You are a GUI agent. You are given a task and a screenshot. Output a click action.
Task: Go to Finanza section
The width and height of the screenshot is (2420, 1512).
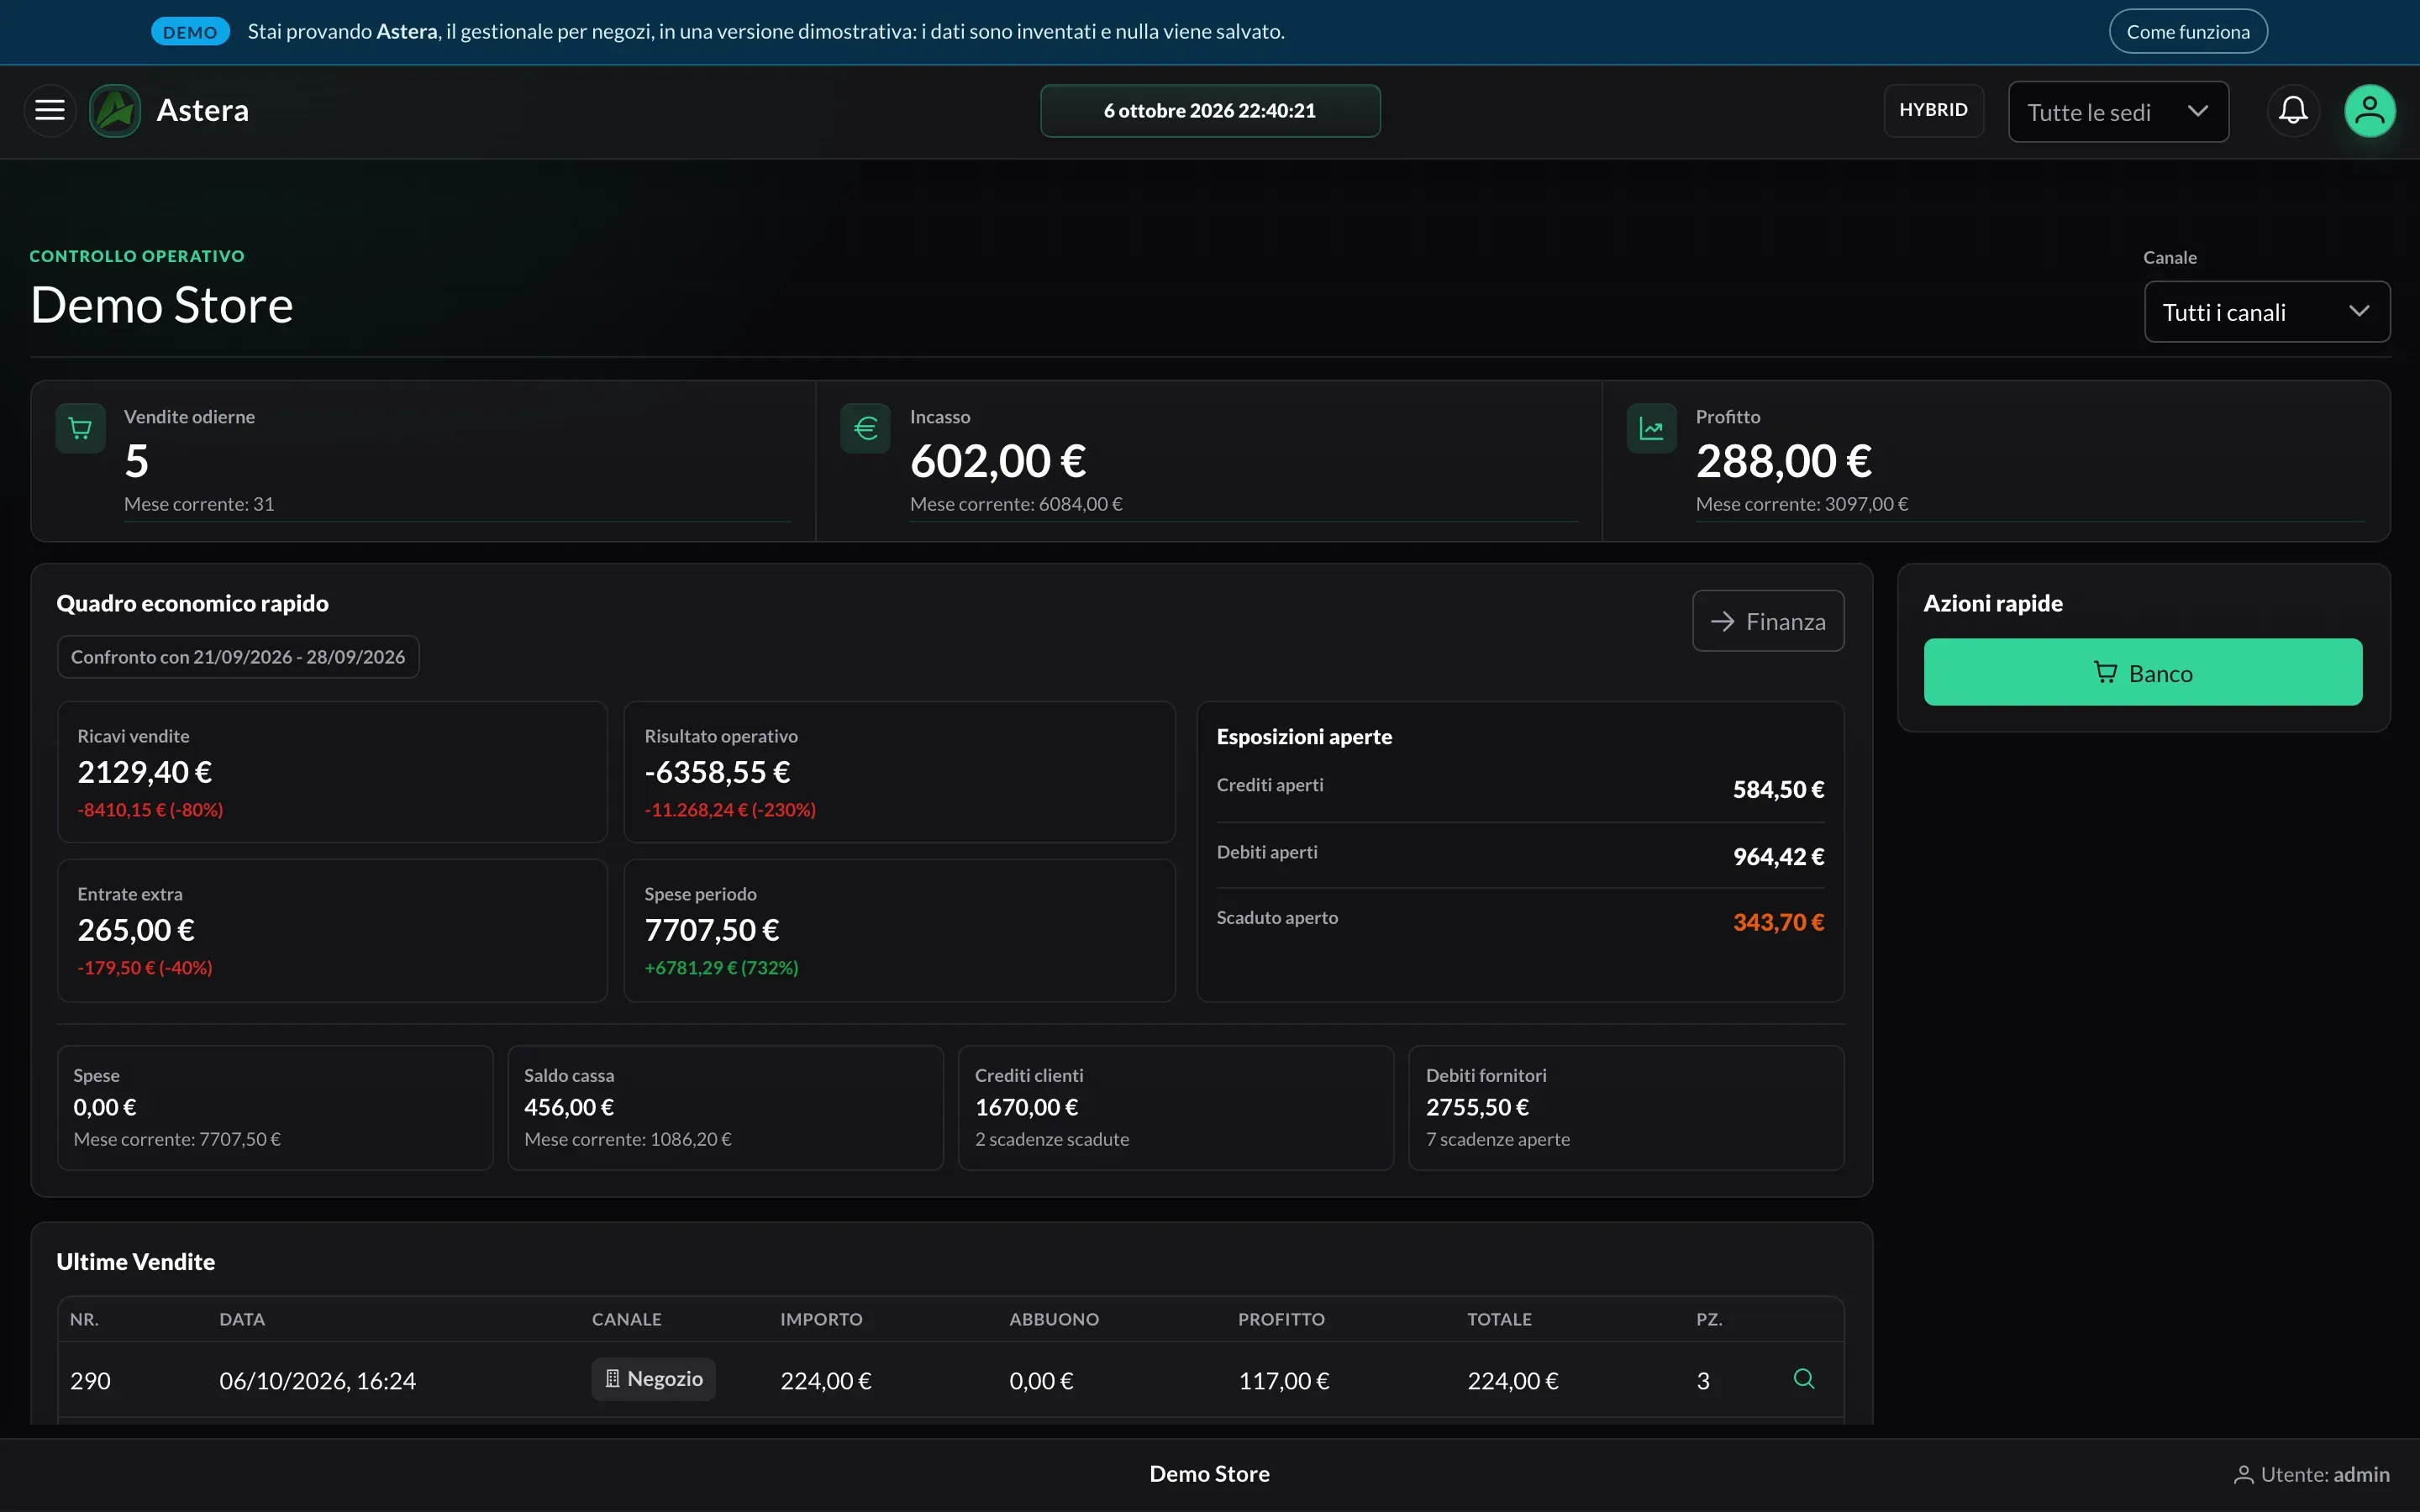[x=1768, y=621]
